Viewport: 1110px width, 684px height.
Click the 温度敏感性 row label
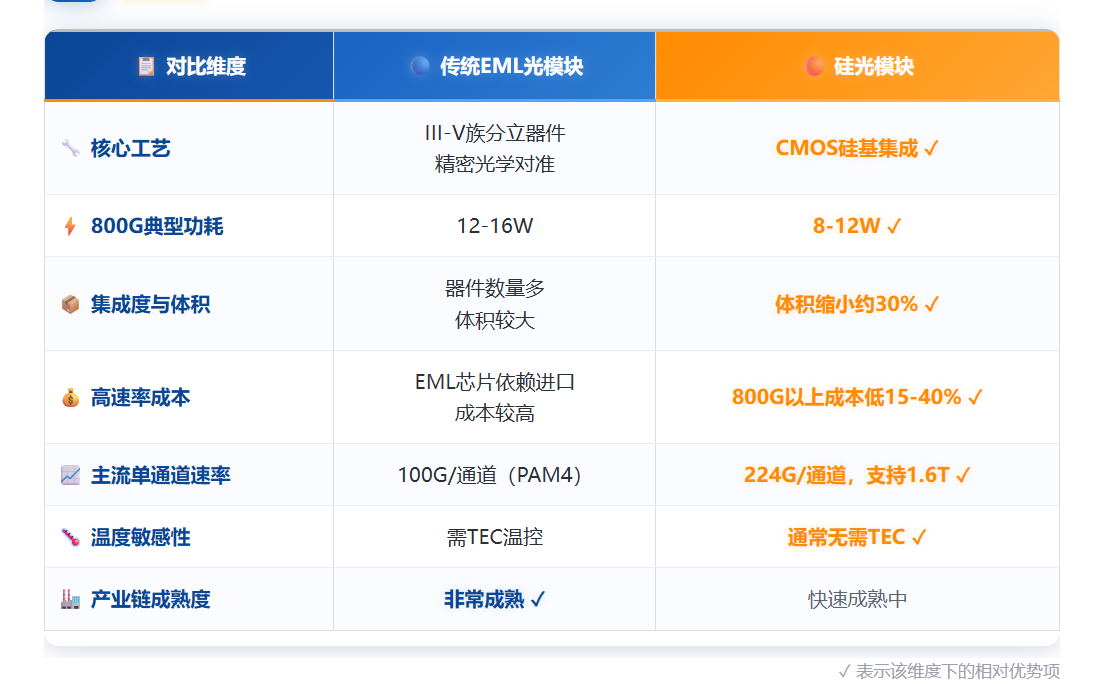pyautogui.click(x=140, y=537)
